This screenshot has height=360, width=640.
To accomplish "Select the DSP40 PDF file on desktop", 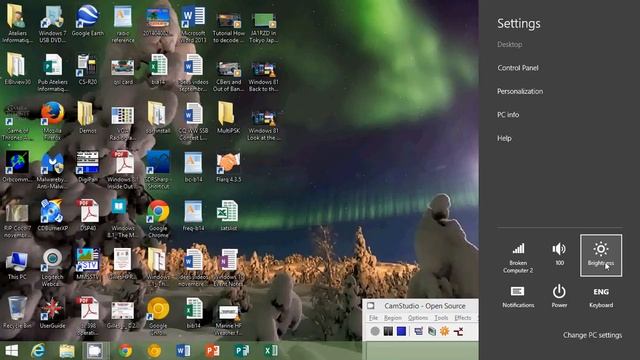I will click(x=87, y=215).
